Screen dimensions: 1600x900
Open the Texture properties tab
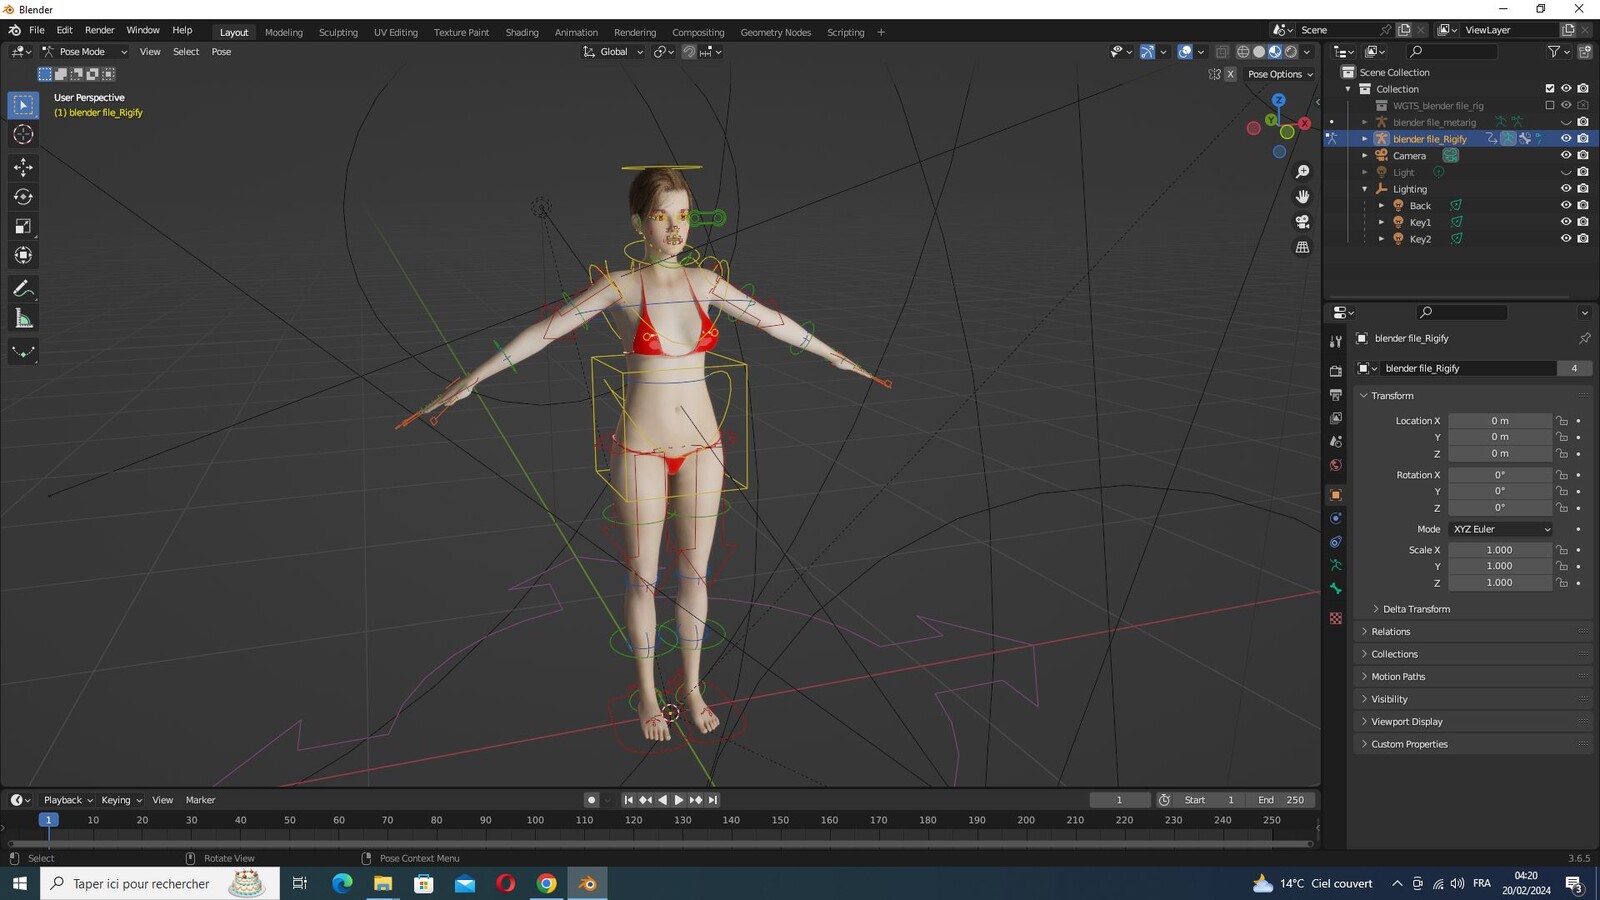tap(1335, 618)
